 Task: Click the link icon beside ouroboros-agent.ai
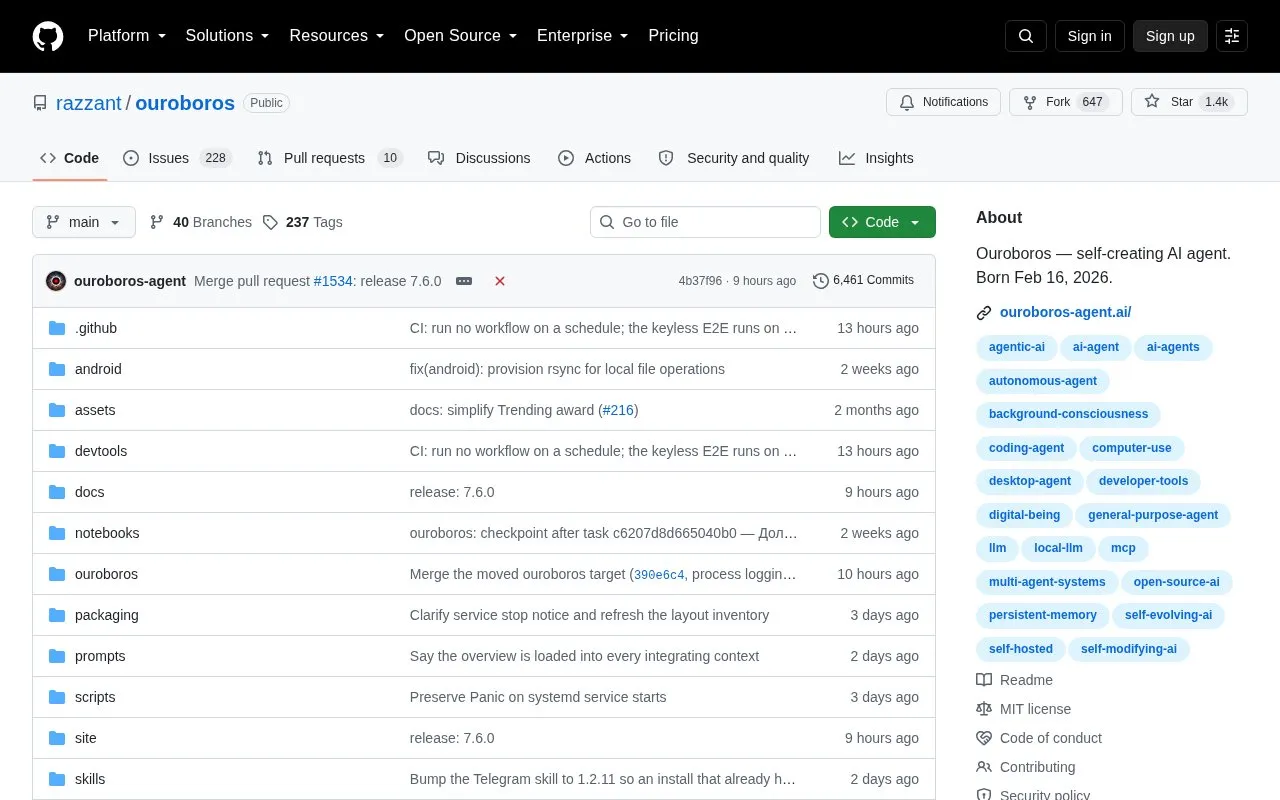click(x=984, y=313)
